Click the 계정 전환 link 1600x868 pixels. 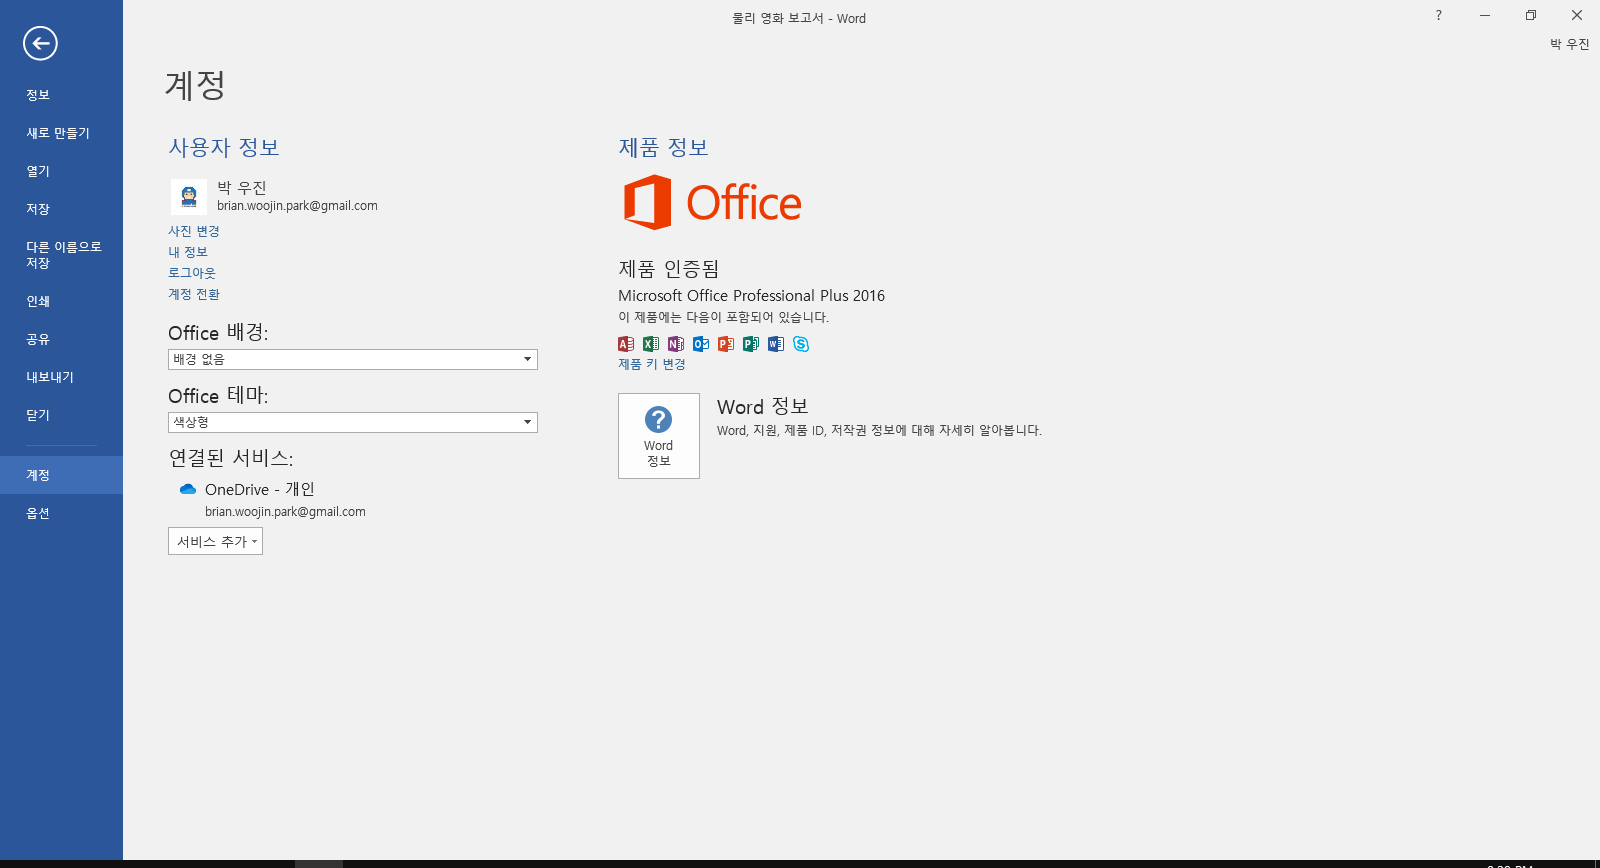pos(194,294)
